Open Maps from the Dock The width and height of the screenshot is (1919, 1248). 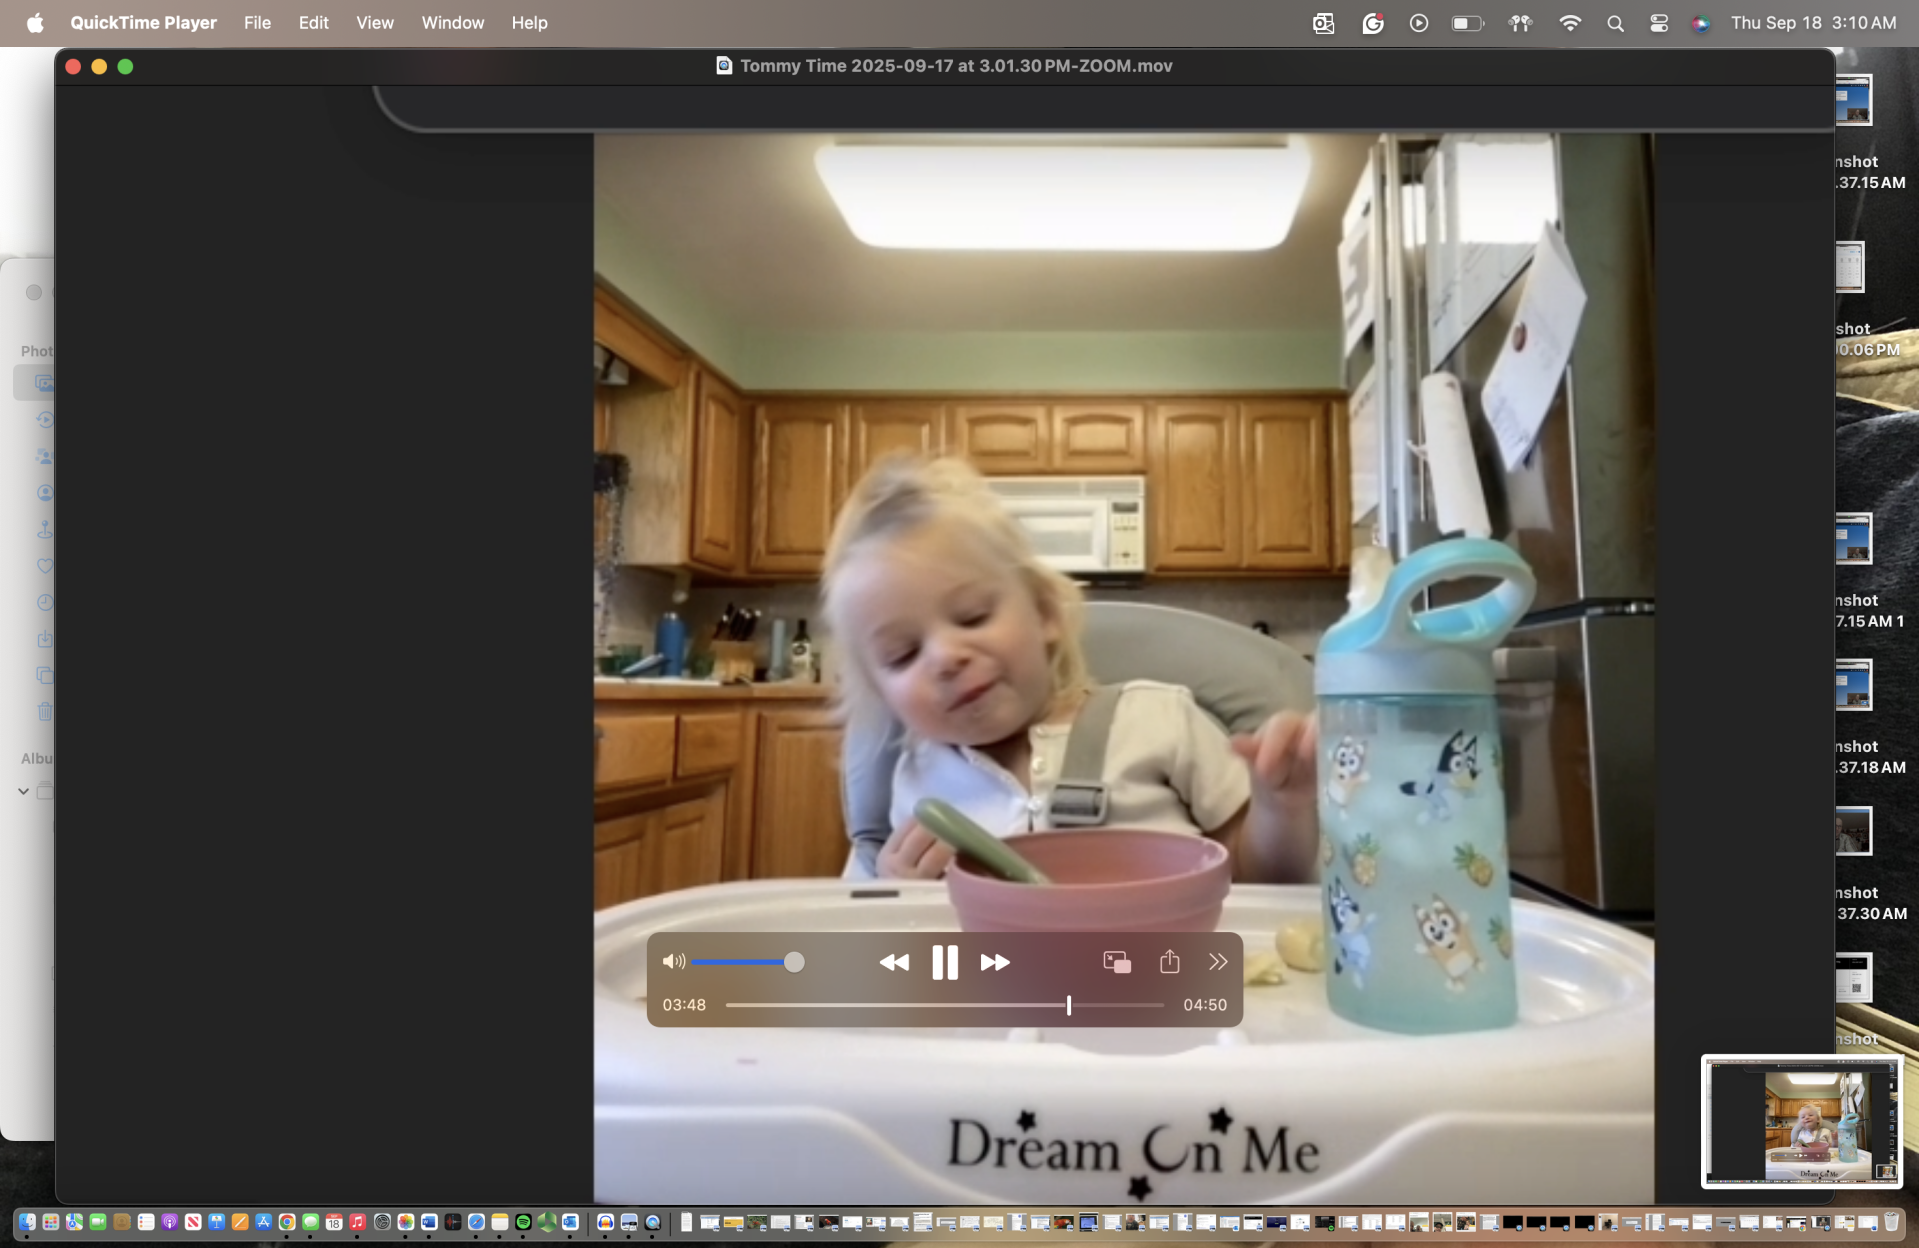pyautogui.click(x=74, y=1222)
